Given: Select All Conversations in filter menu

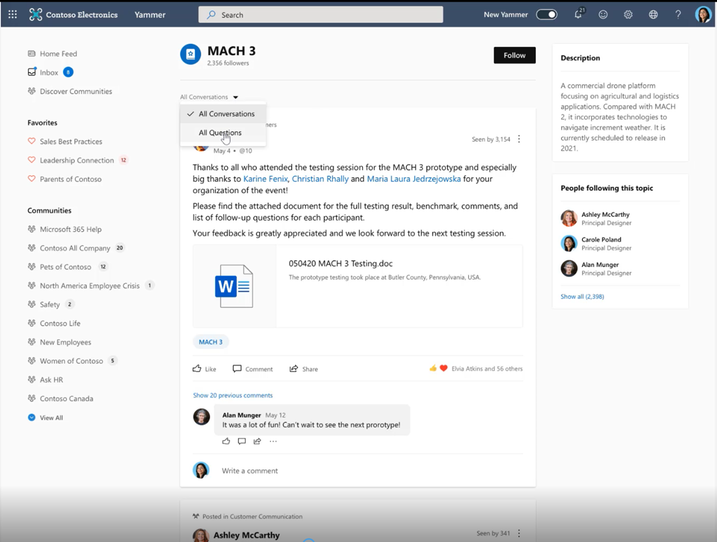Looking at the screenshot, I should [x=223, y=113].
